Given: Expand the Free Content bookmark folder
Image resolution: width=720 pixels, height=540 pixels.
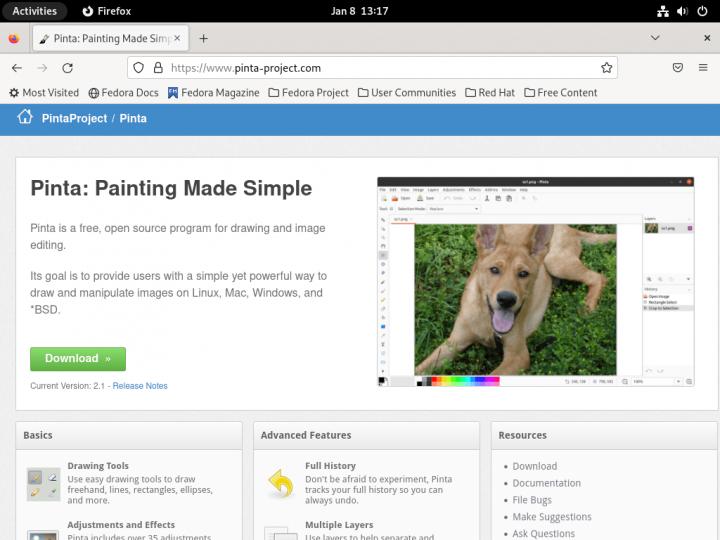Looking at the screenshot, I should 561,93.
